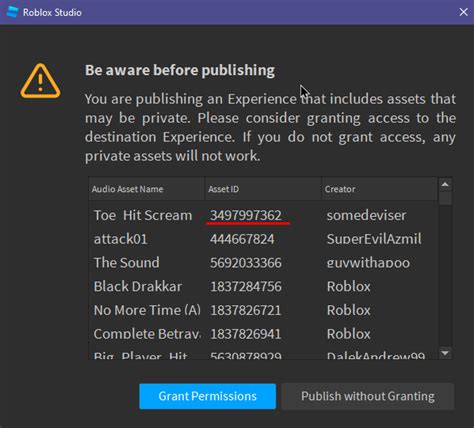The width and height of the screenshot is (474, 428).
Task: Select asset ID 1837826941
Action: coord(246,334)
